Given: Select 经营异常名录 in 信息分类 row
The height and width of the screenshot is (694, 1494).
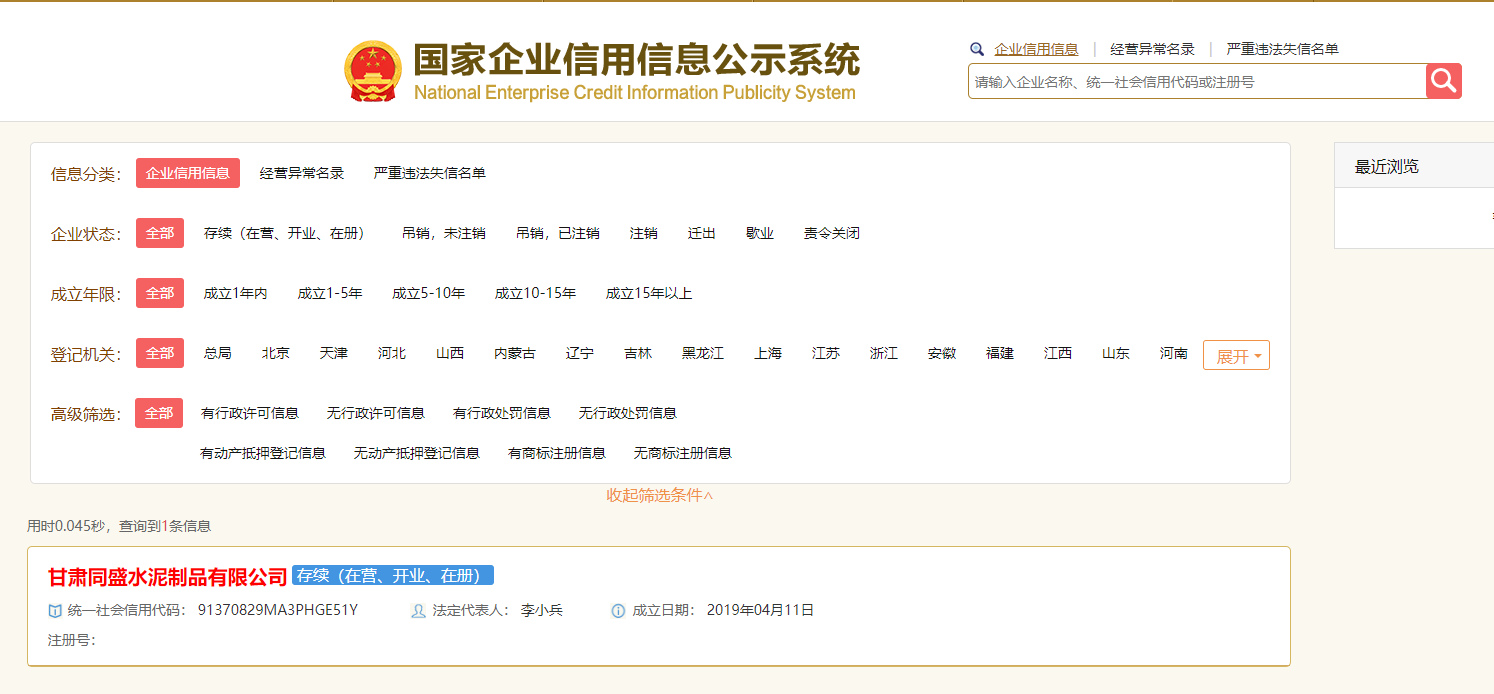Looking at the screenshot, I should [302, 173].
